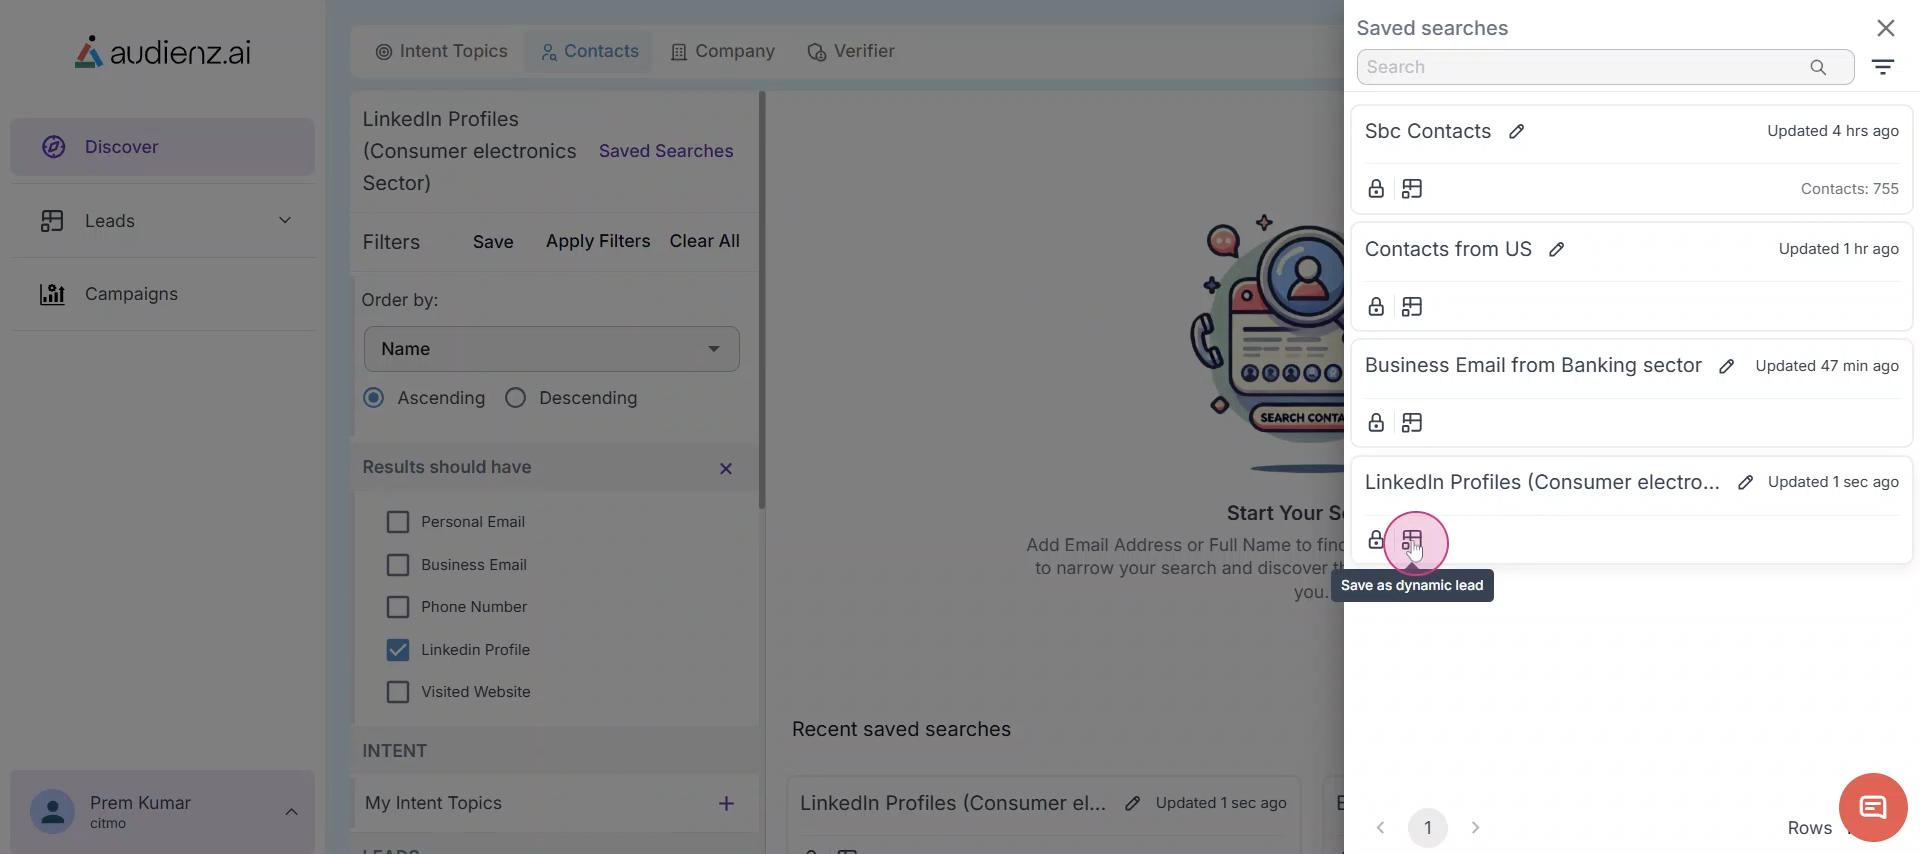Open Business Email from Banking sector search
1920x854 pixels.
coord(1533,365)
